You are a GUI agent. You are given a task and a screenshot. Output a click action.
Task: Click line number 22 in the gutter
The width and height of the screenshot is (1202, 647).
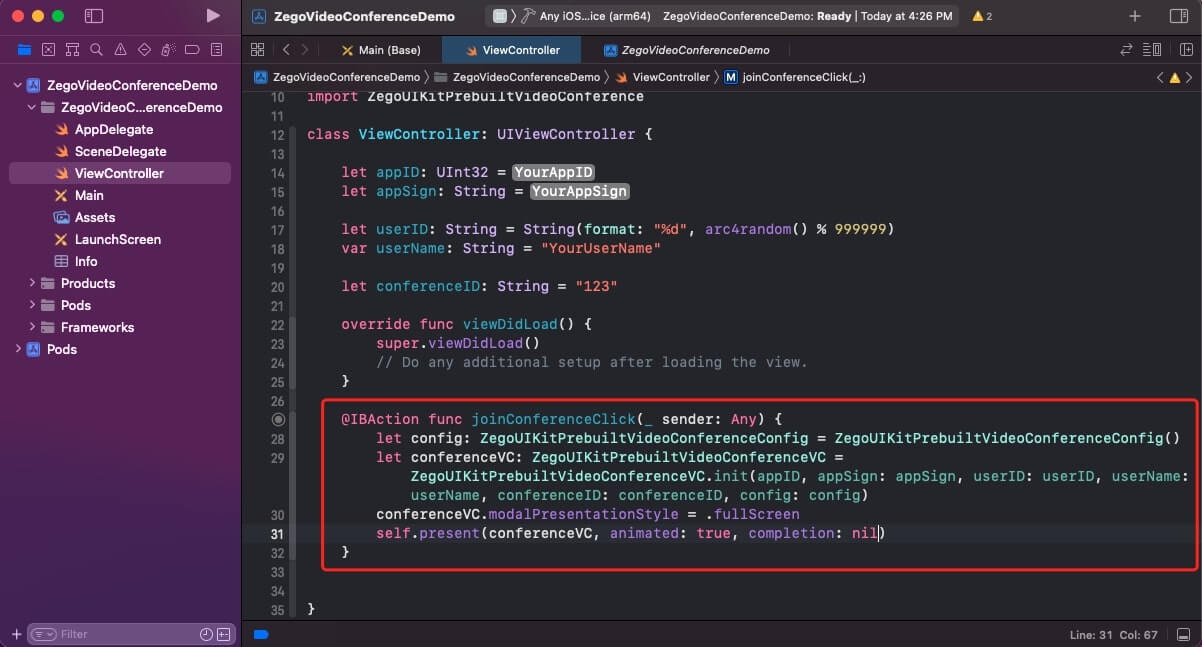pyautogui.click(x=277, y=324)
